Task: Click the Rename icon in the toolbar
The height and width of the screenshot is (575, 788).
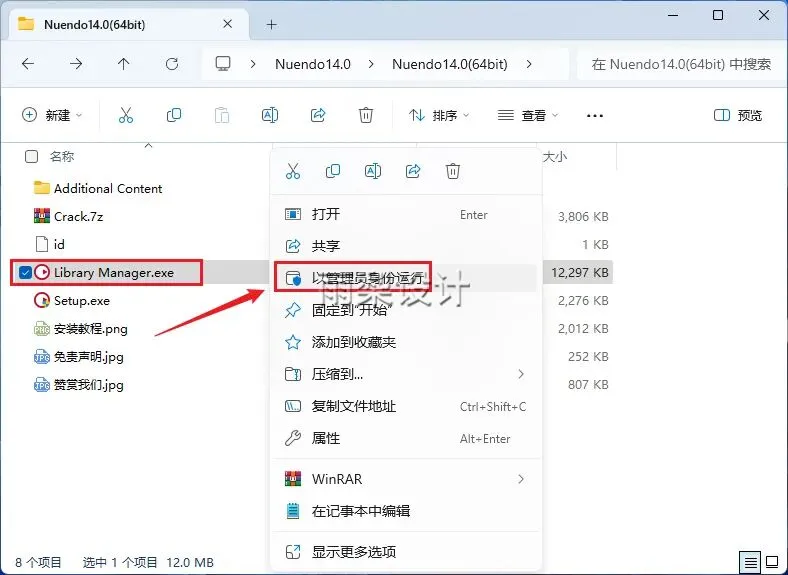Action: 270,115
